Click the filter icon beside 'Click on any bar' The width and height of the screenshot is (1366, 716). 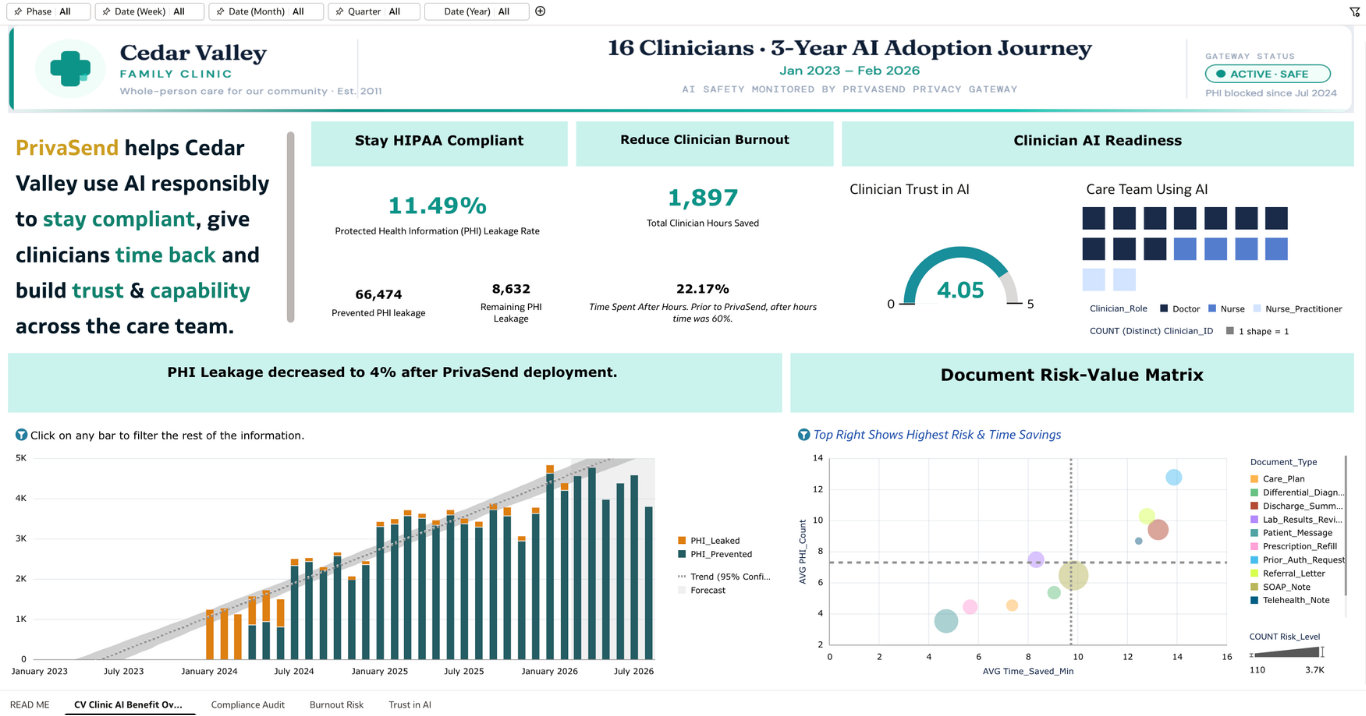21,435
